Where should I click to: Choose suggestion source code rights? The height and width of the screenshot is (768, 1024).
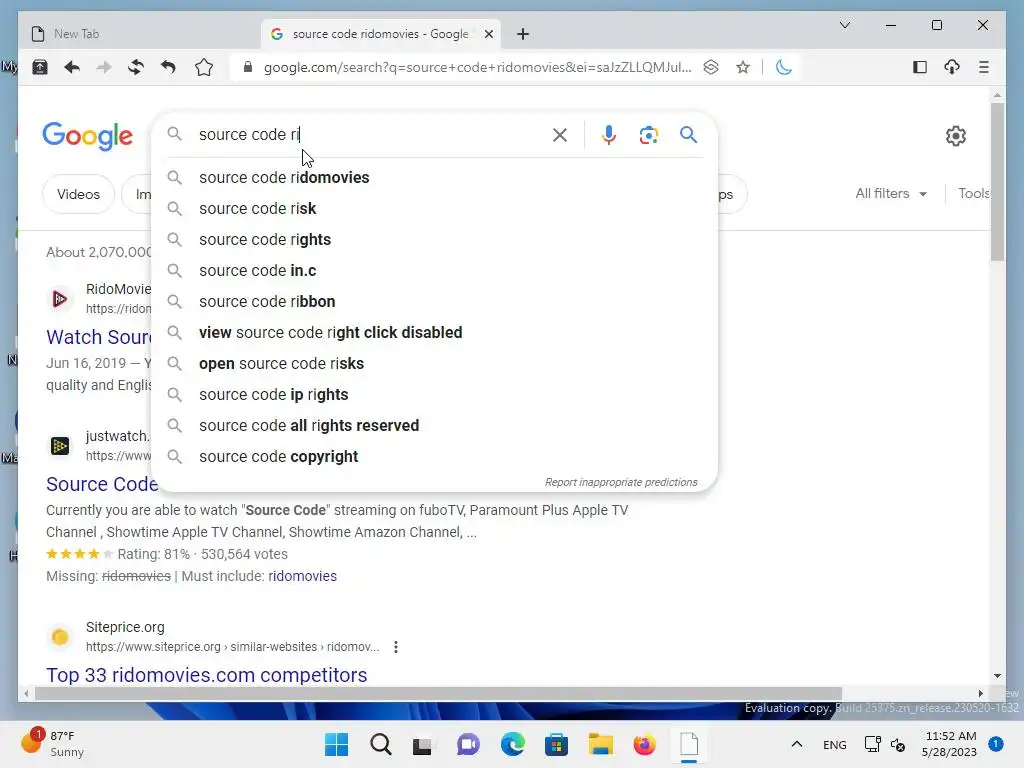point(435,240)
